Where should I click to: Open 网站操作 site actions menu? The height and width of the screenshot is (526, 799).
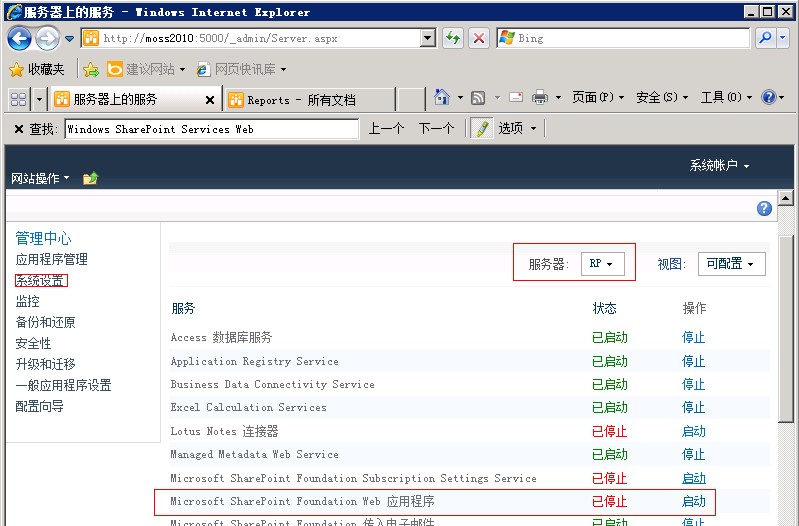pos(40,178)
